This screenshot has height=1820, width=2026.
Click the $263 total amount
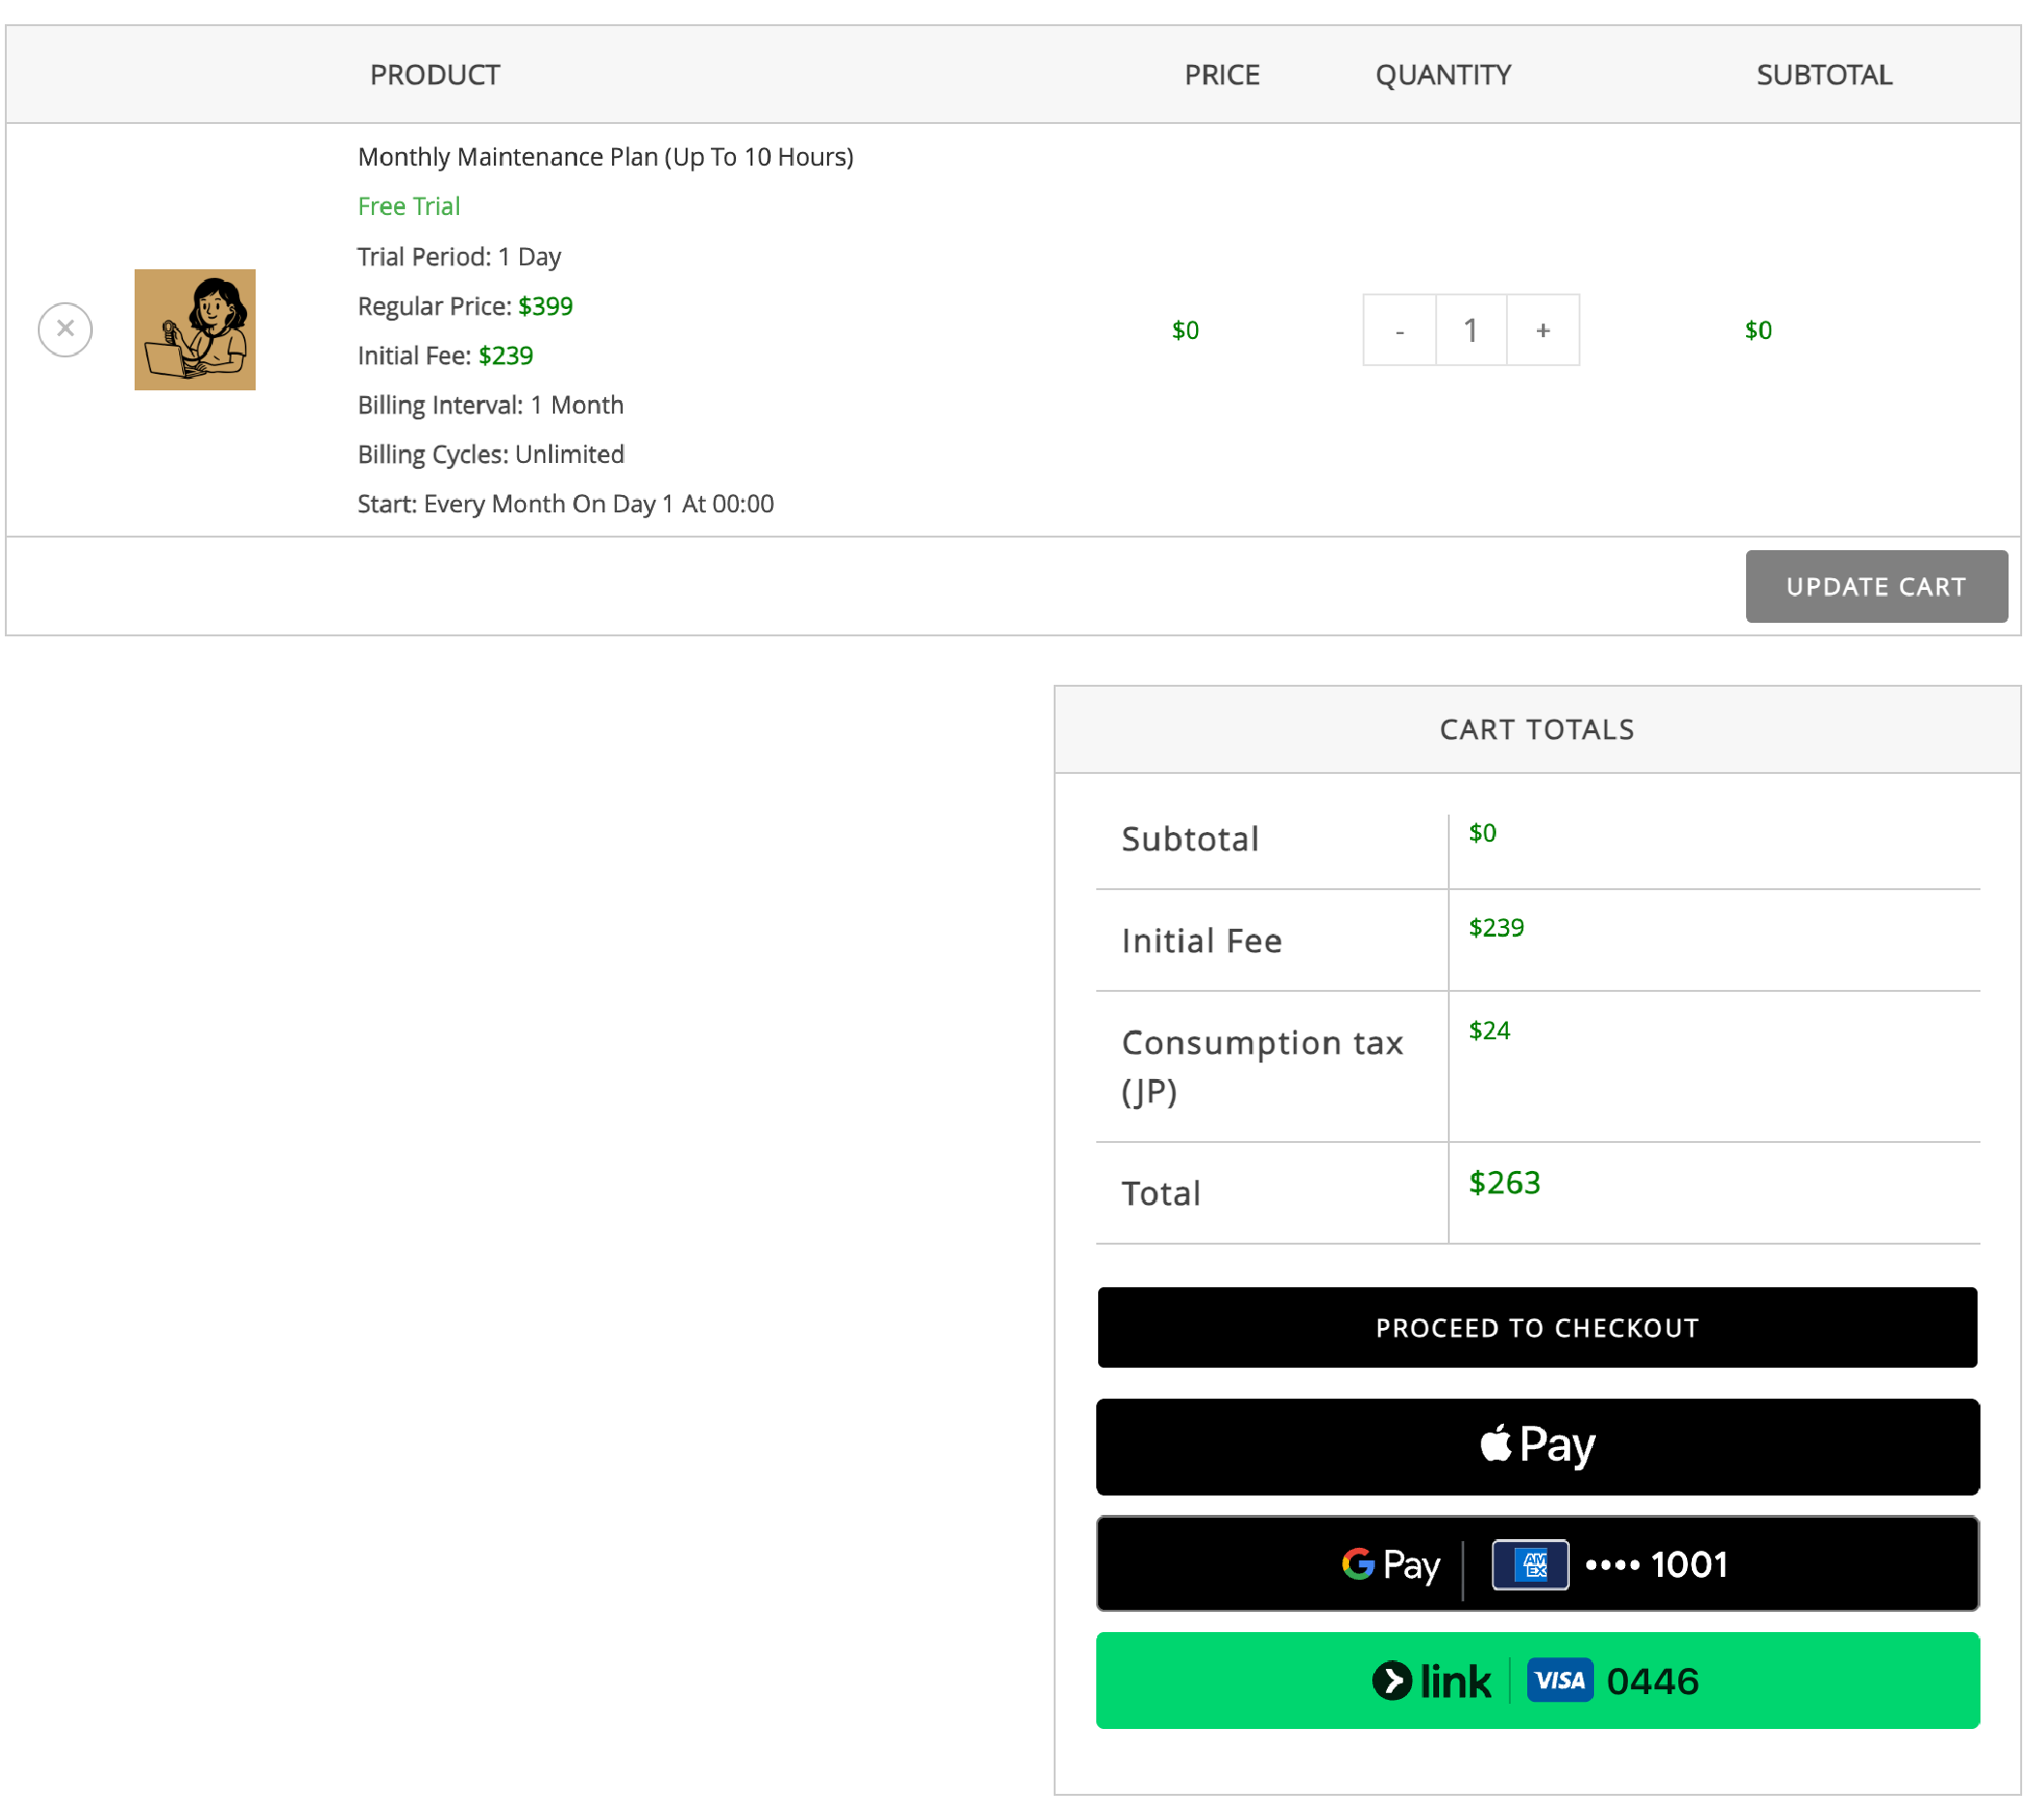(x=1503, y=1182)
